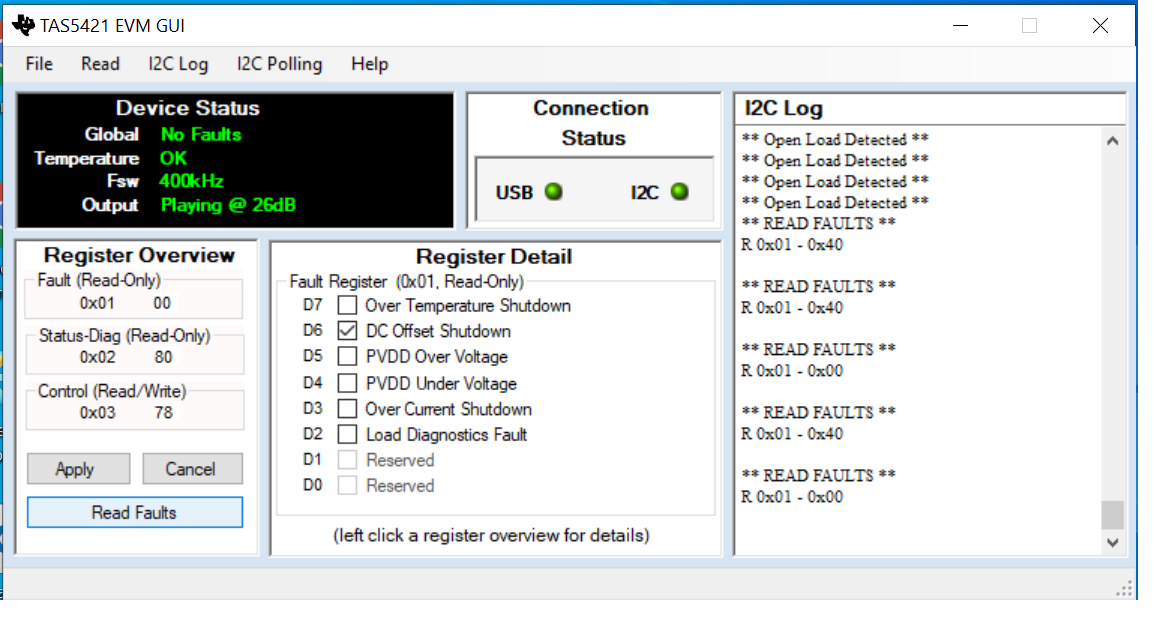
Task: Click the Read Faults button
Action: coord(134,512)
